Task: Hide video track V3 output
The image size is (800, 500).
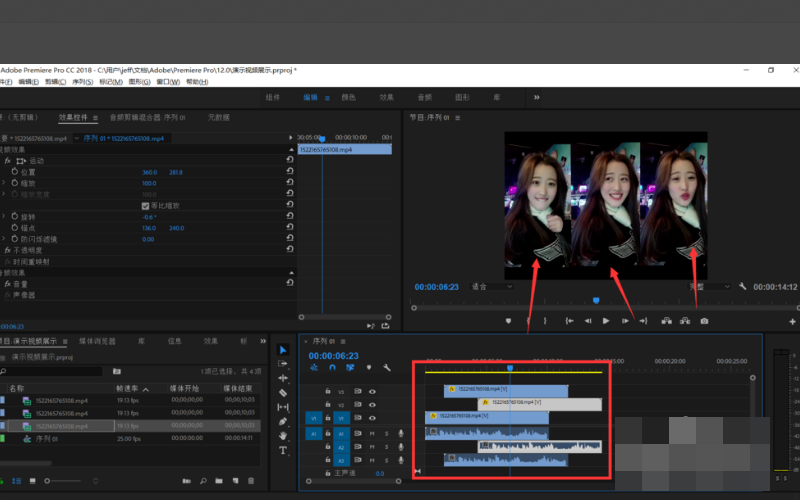Action: [372, 391]
